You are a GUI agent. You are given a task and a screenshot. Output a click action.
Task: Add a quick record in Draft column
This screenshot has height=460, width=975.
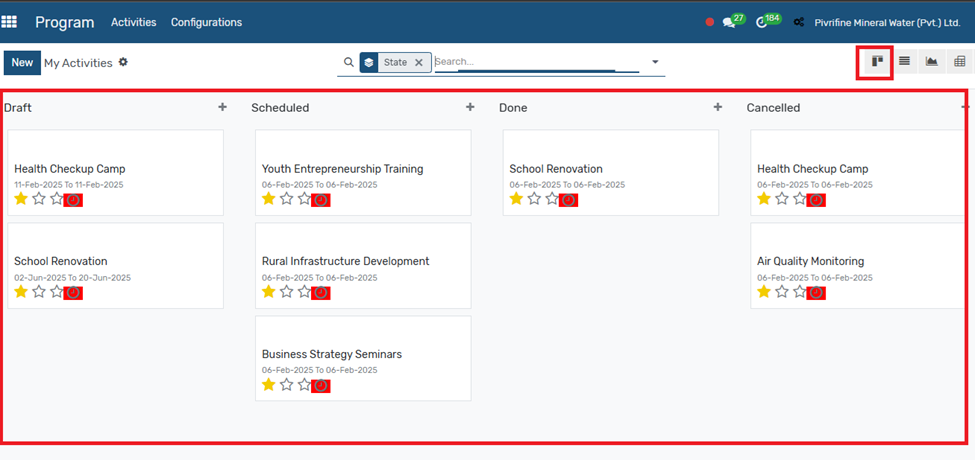(223, 107)
